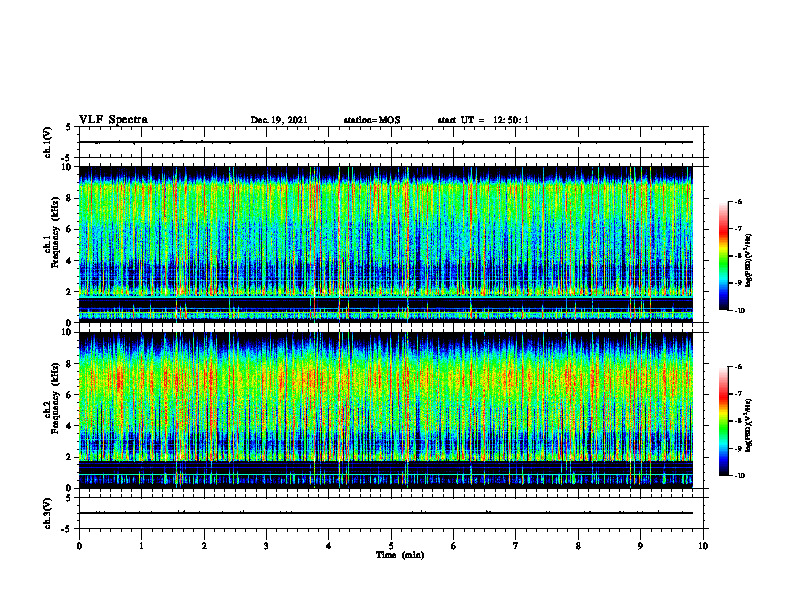This screenshot has width=792, height=612.
Task: Click the date 'Dec. 19, 2021'
Action: pos(279,120)
